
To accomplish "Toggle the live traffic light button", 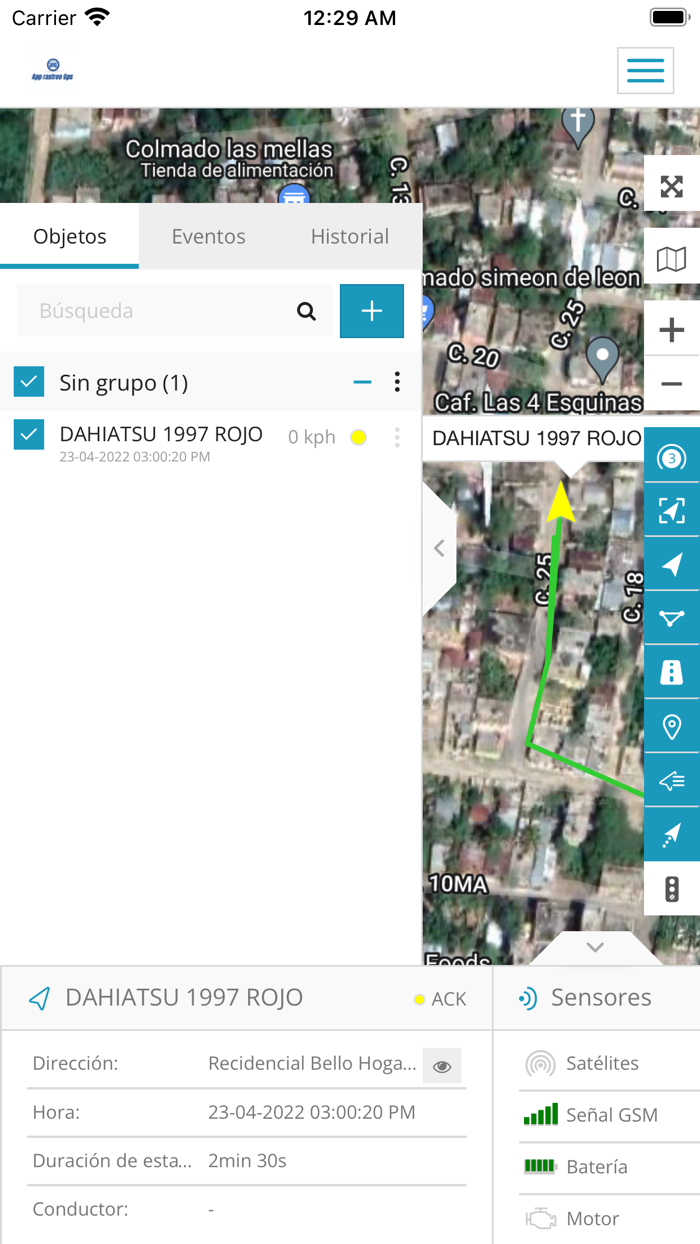I will 672,888.
